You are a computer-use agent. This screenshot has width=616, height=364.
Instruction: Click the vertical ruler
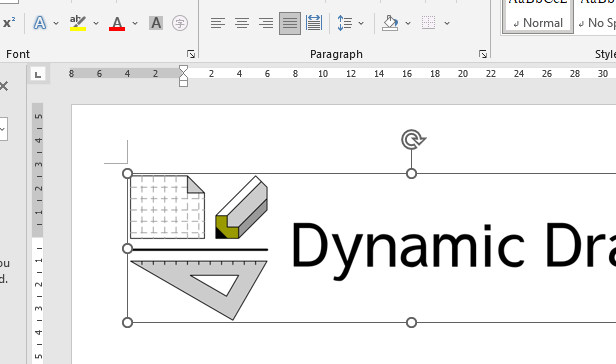38,233
